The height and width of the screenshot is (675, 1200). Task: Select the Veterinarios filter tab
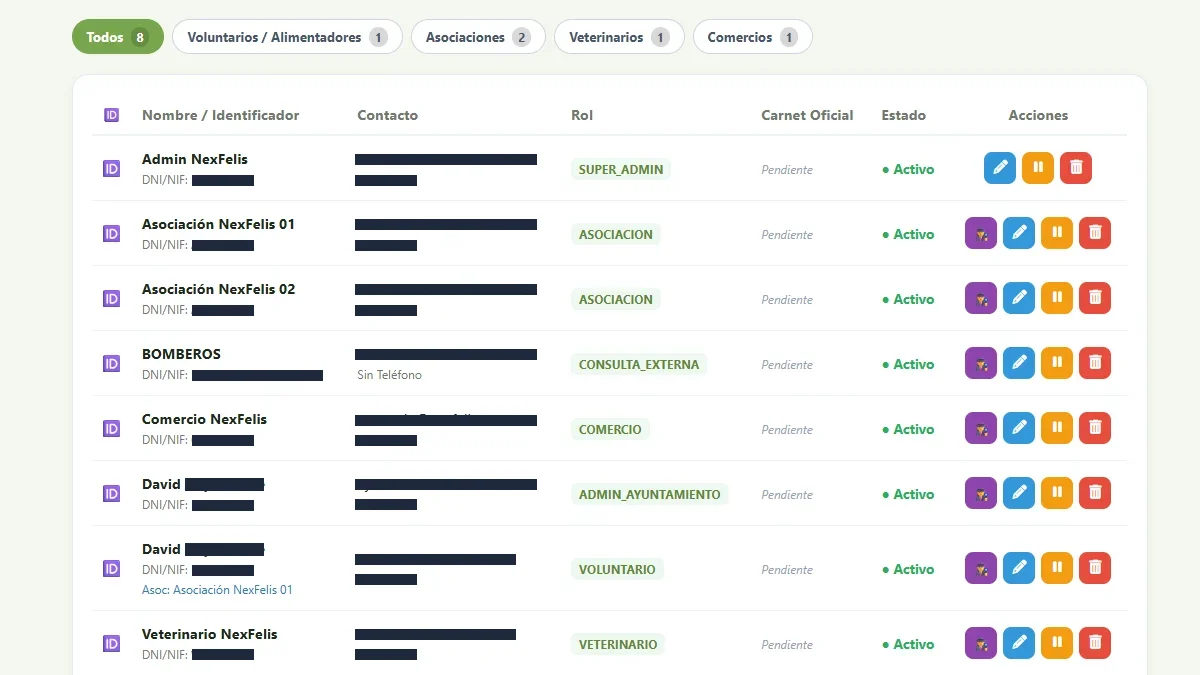coord(619,37)
